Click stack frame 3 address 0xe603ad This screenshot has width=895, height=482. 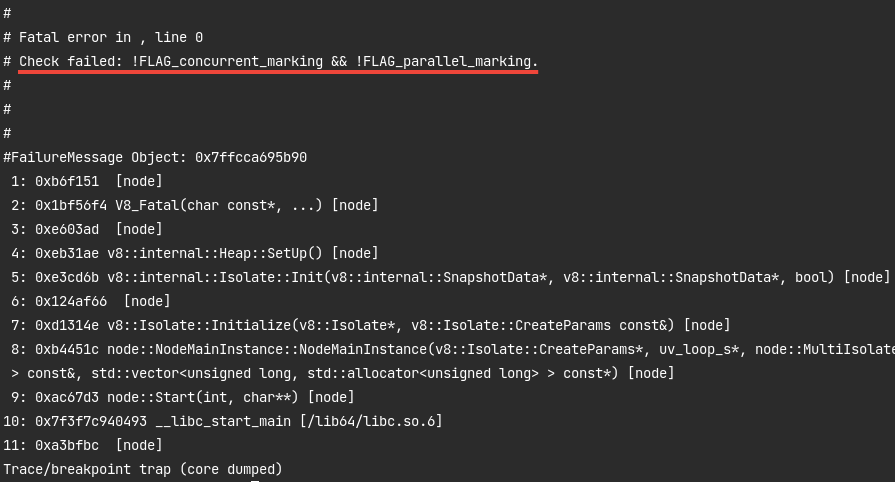67,229
